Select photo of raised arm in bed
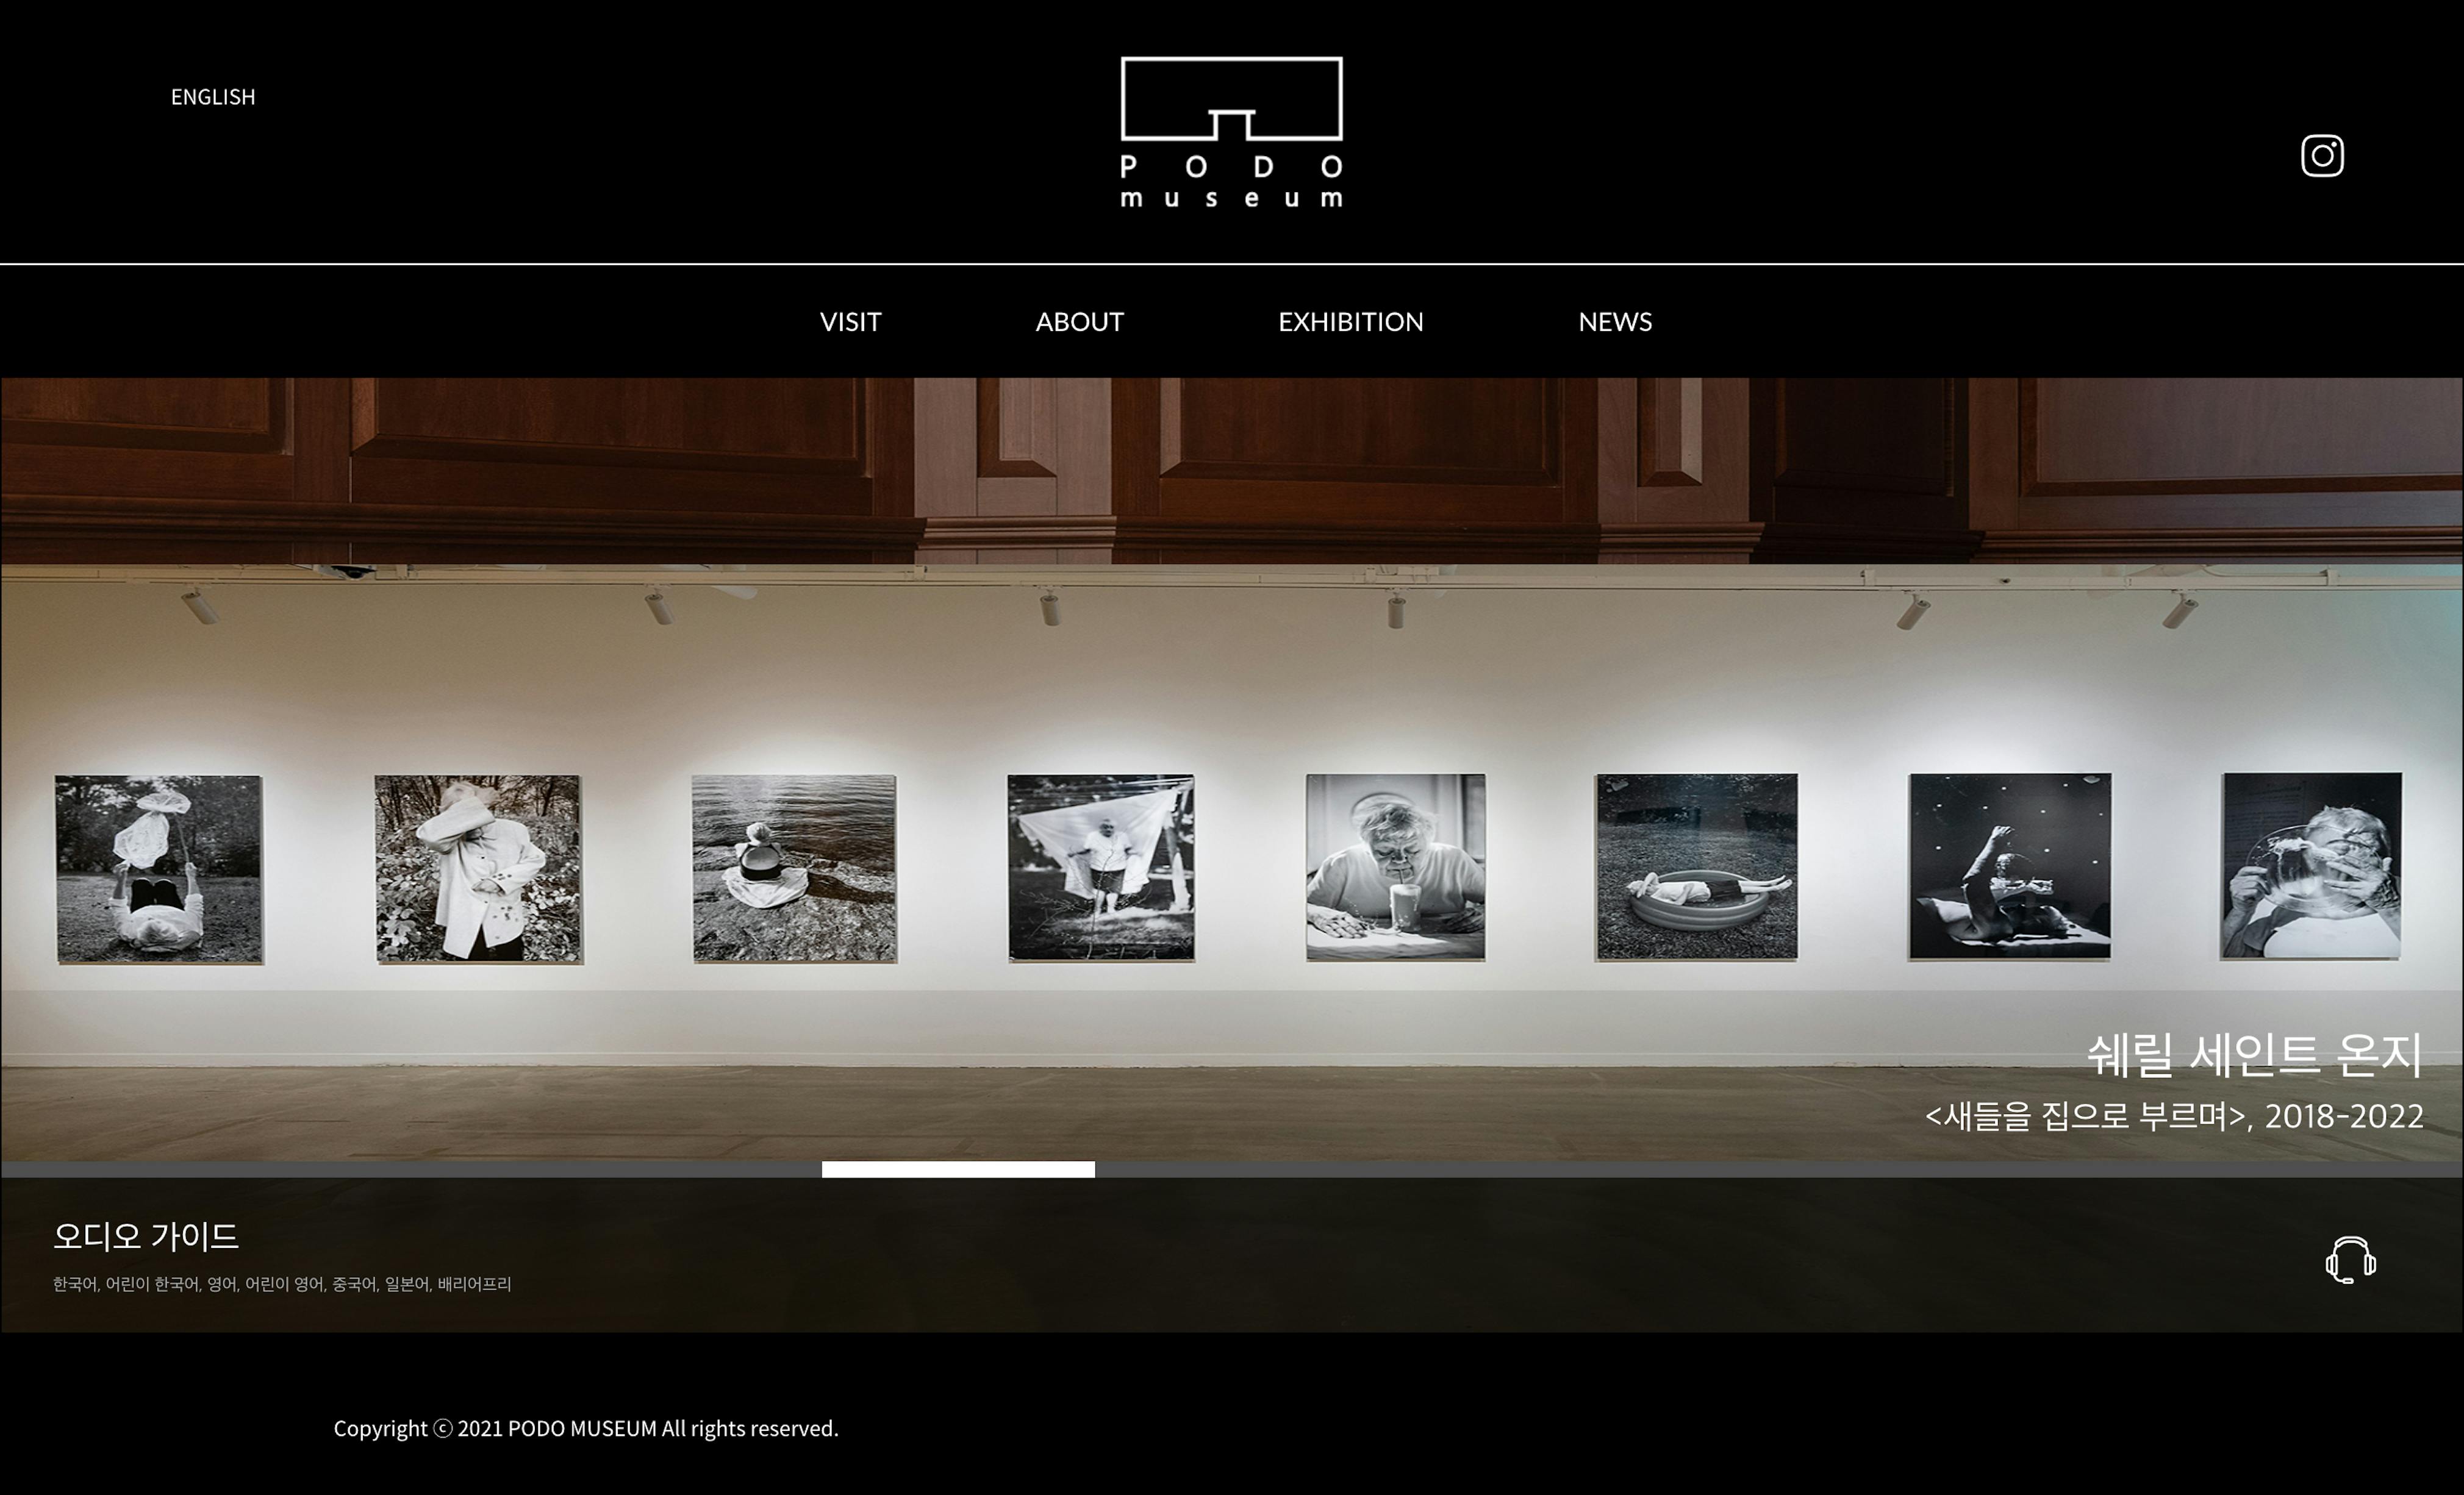2464x1495 pixels. [2009, 866]
